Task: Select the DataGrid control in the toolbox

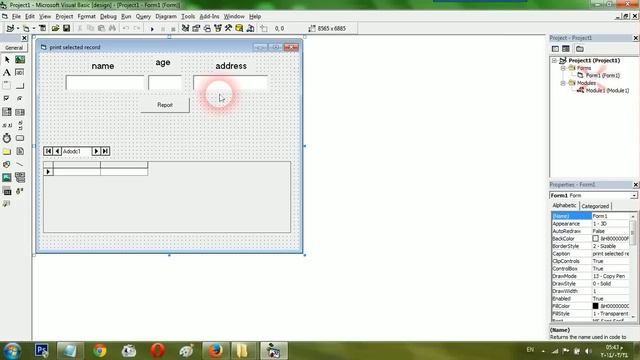Action: tap(7, 204)
